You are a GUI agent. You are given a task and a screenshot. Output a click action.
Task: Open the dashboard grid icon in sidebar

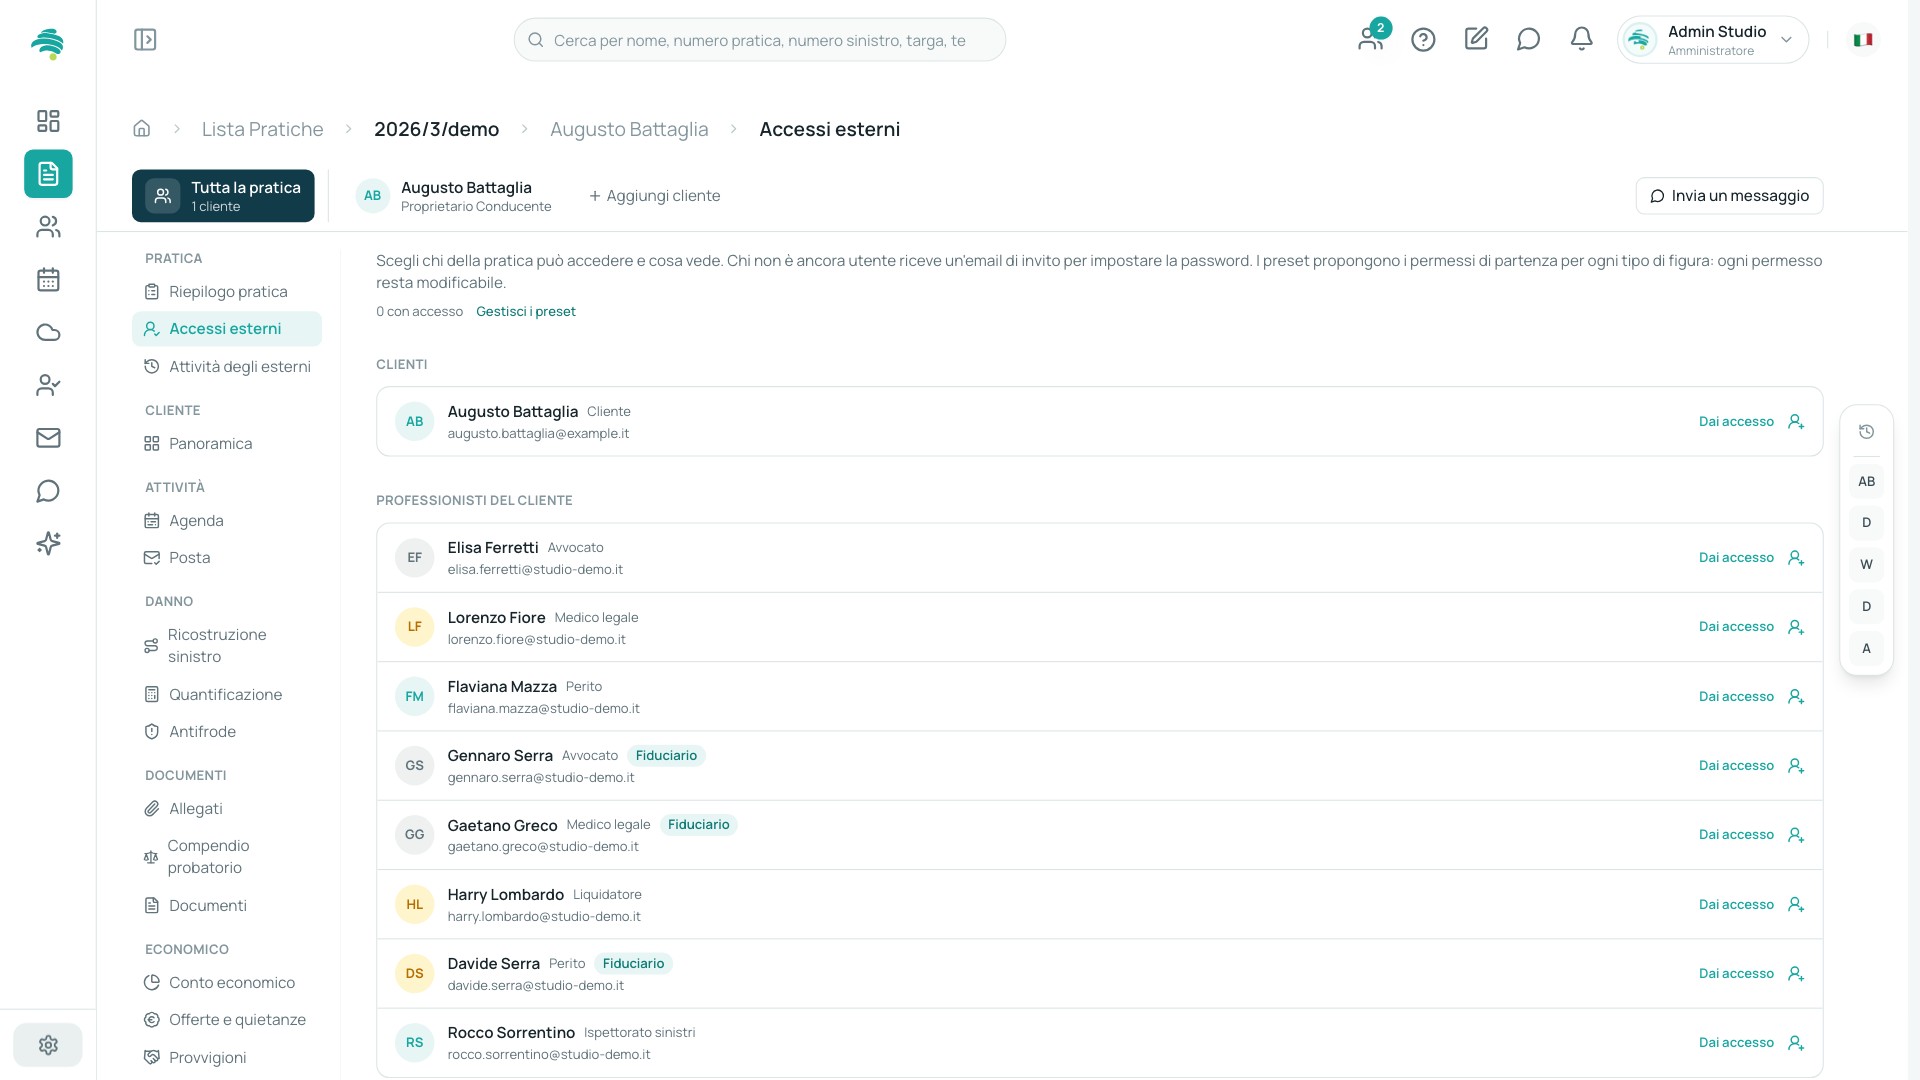pyautogui.click(x=48, y=121)
